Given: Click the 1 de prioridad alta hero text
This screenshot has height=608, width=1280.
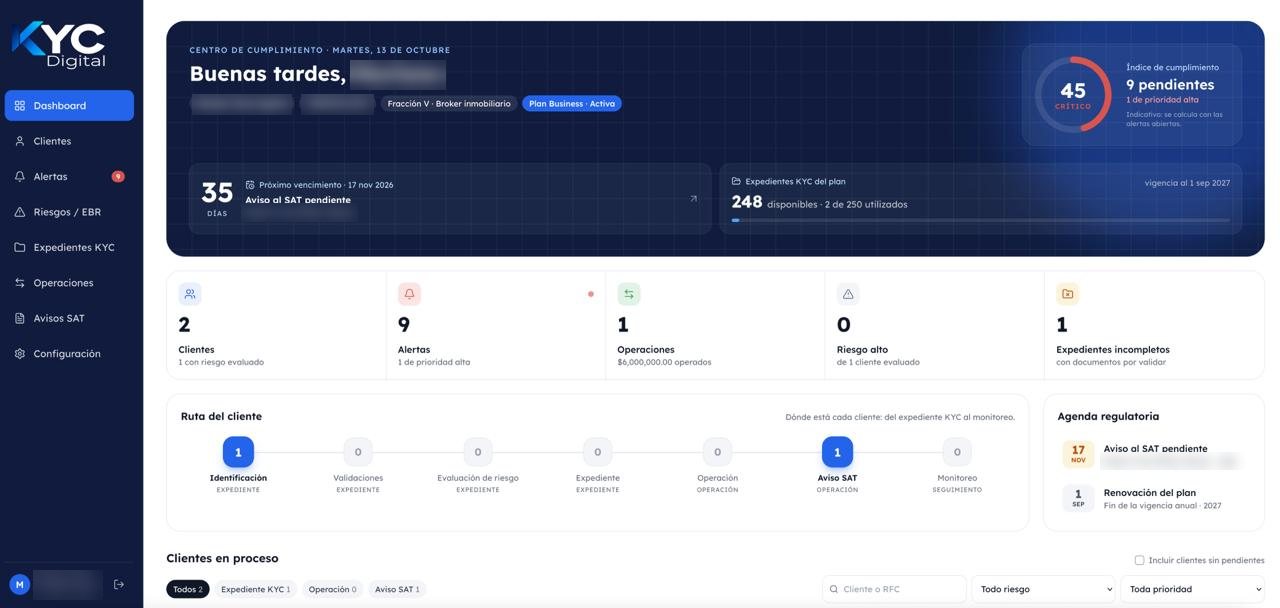Looking at the screenshot, I should pos(1162,100).
